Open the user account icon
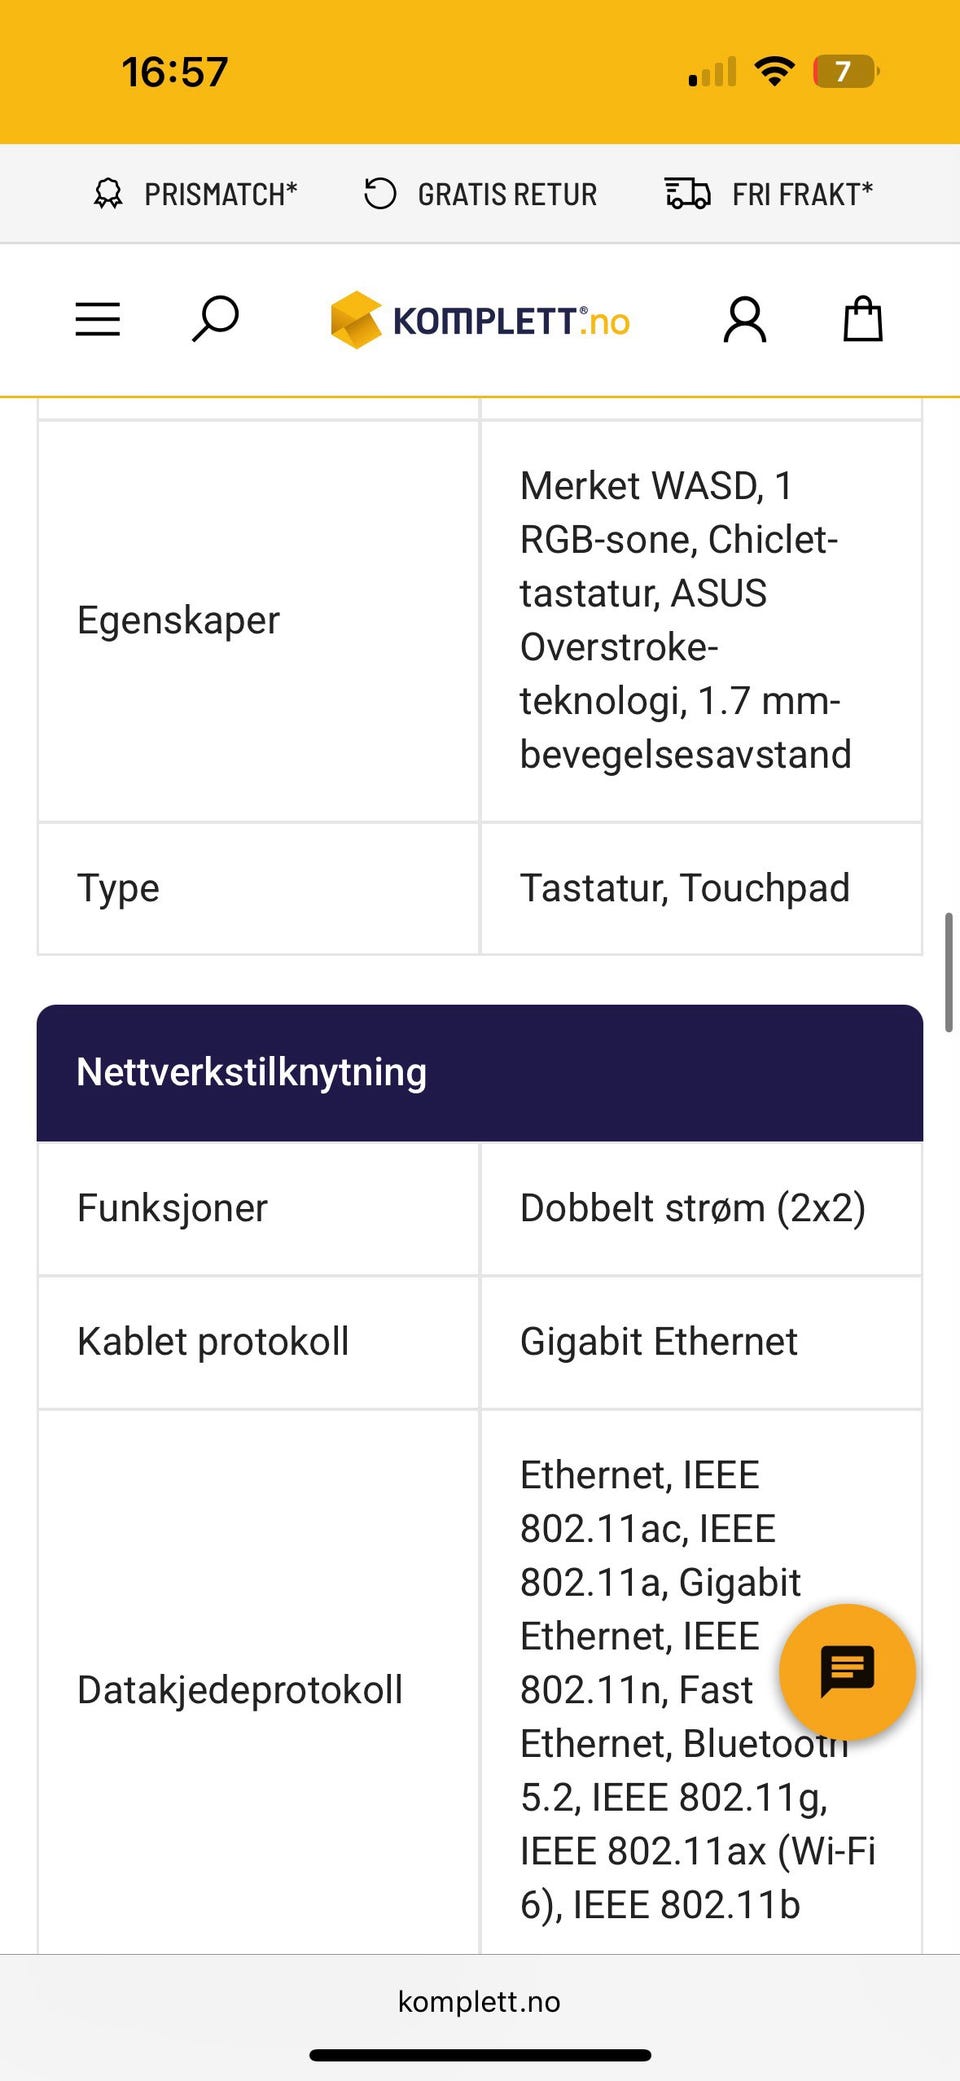This screenshot has height=2081, width=960. pyautogui.click(x=745, y=320)
